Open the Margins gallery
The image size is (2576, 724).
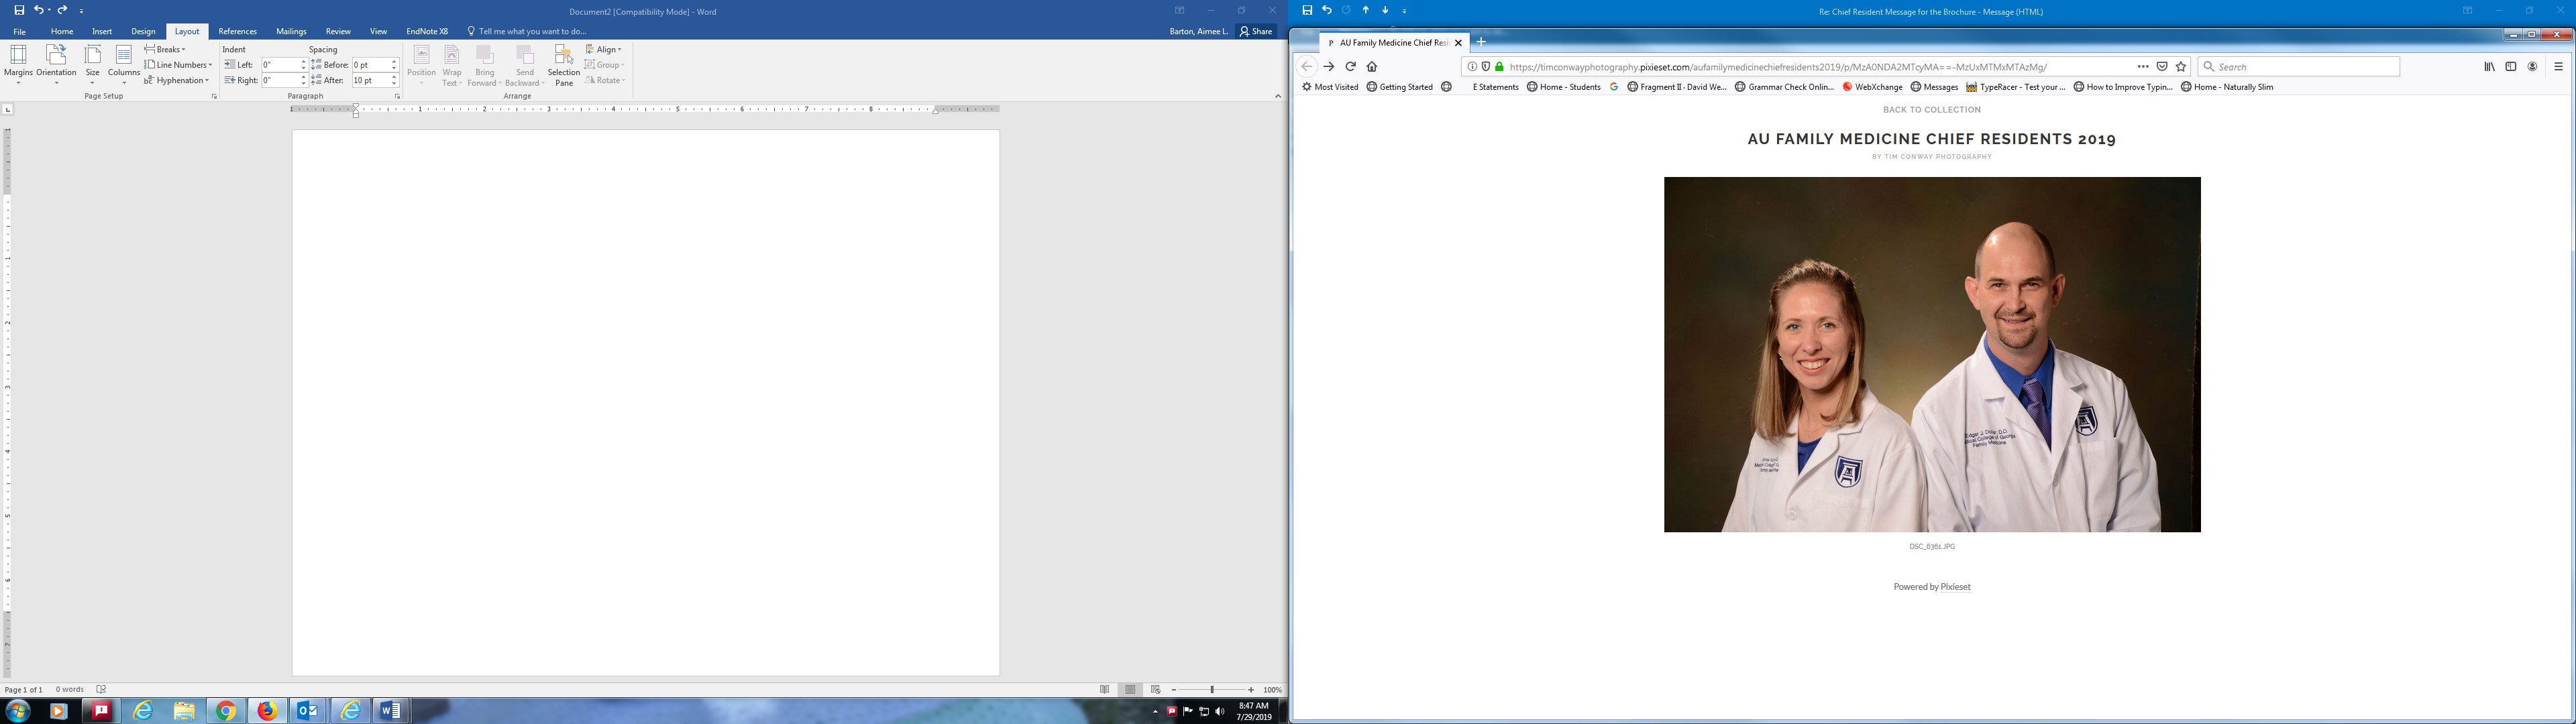pyautogui.click(x=18, y=62)
